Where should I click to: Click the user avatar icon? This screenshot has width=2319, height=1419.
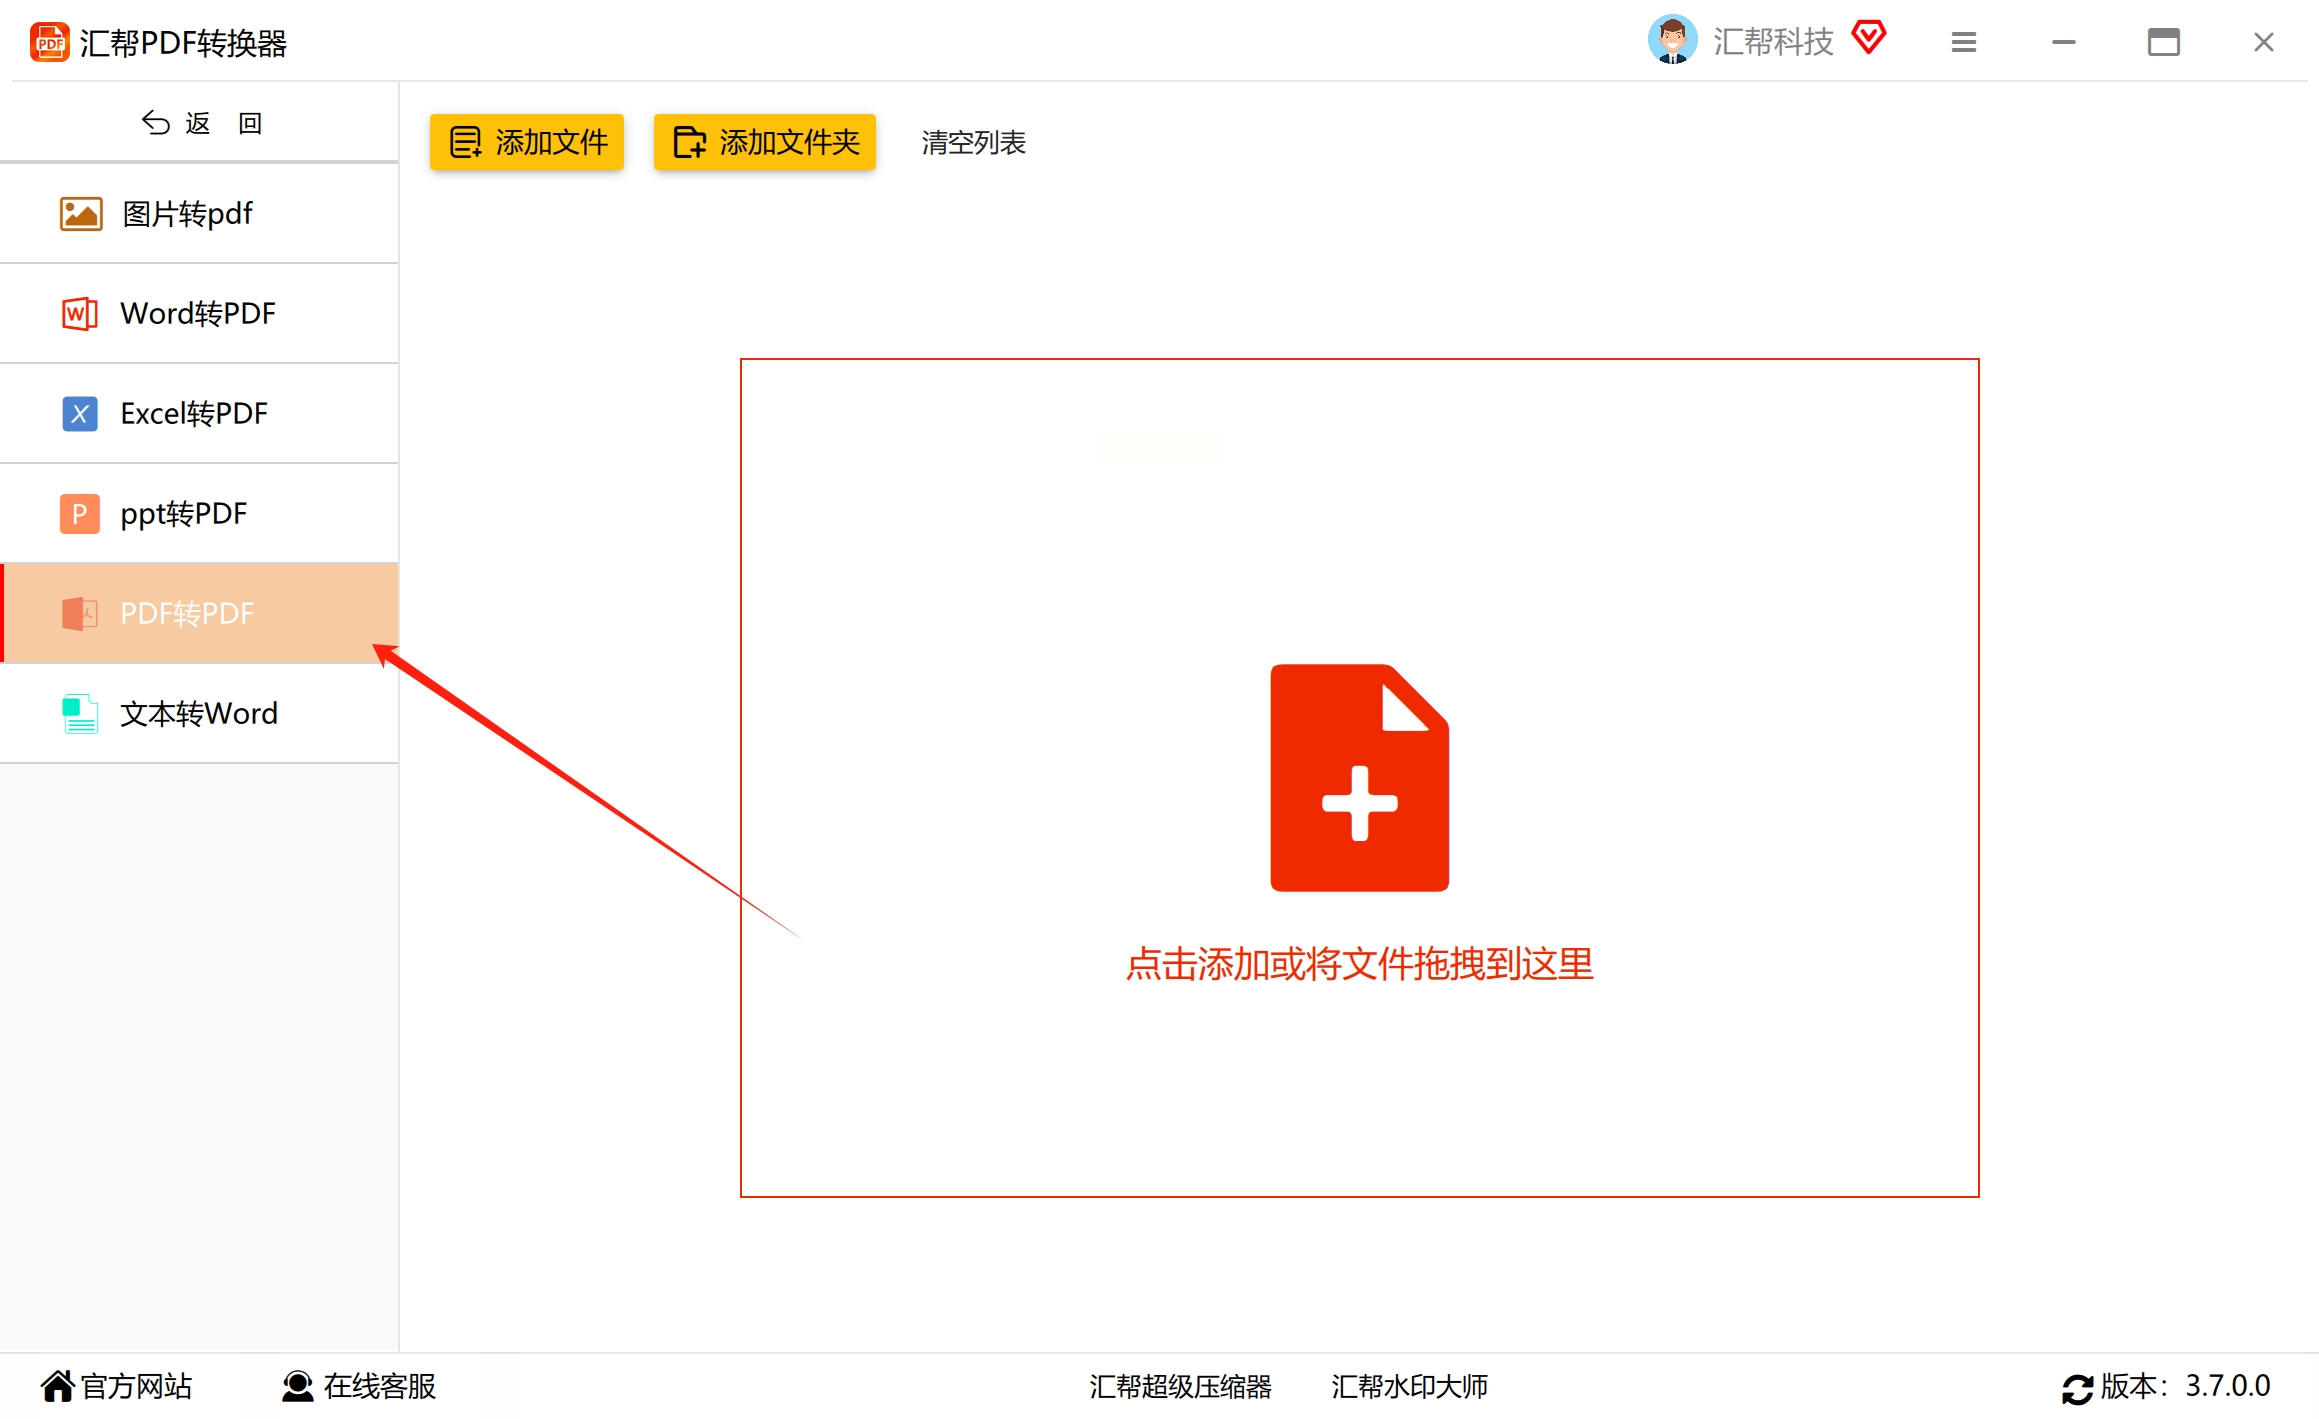pyautogui.click(x=1671, y=40)
